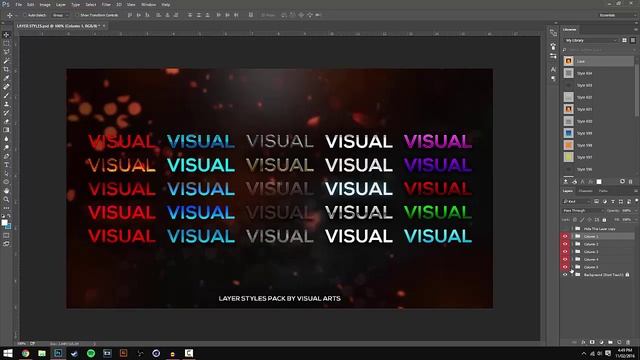
Task: Click the Delete layer trash icon
Action: (x=628, y=342)
